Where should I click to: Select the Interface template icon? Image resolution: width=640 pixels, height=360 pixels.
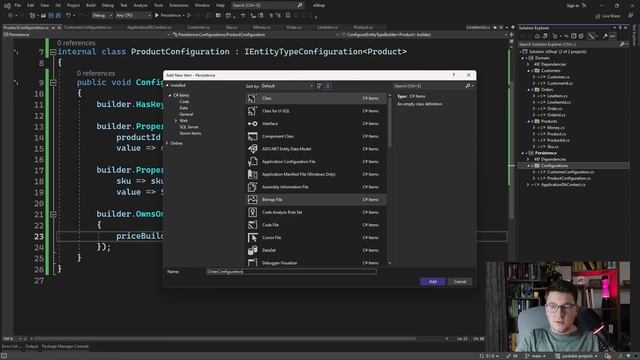click(x=253, y=124)
